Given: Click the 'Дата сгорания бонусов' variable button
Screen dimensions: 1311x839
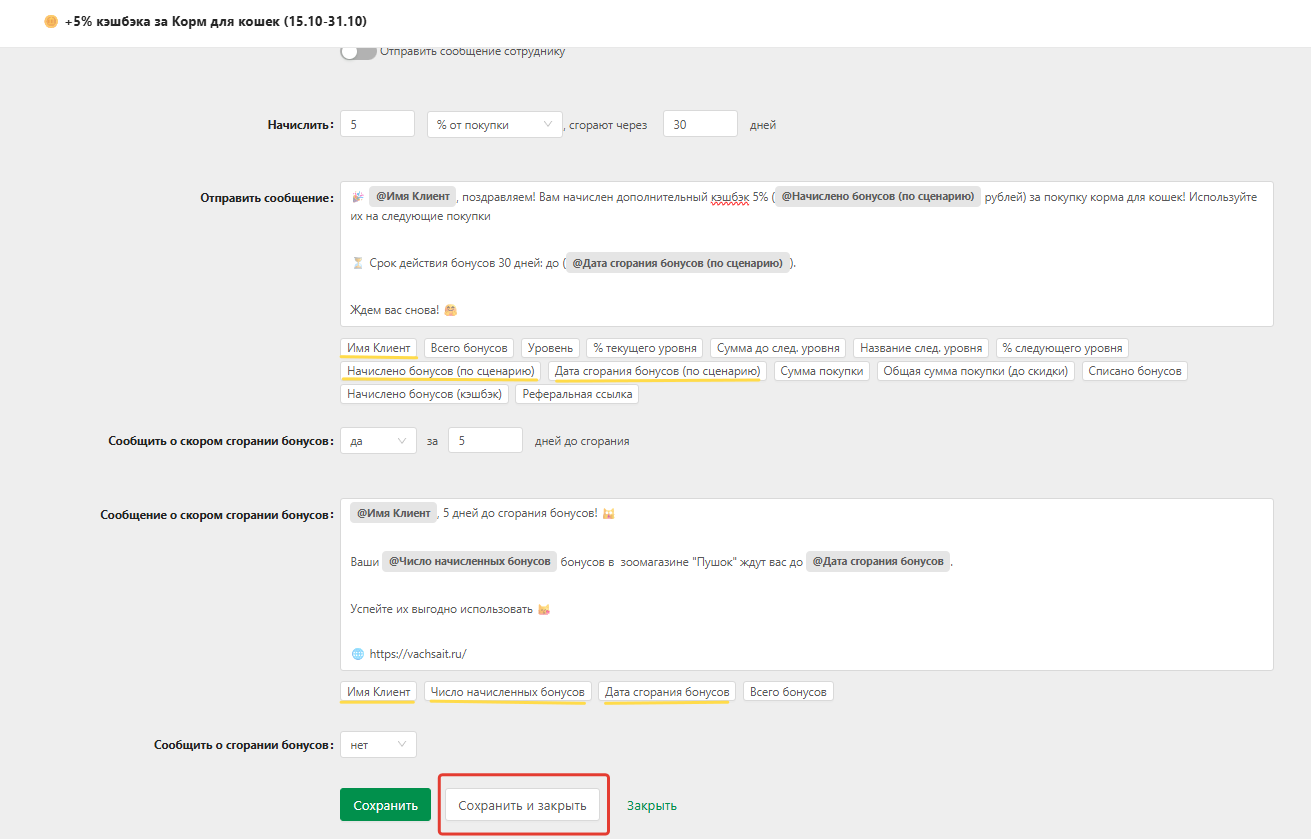Looking at the screenshot, I should (x=667, y=692).
